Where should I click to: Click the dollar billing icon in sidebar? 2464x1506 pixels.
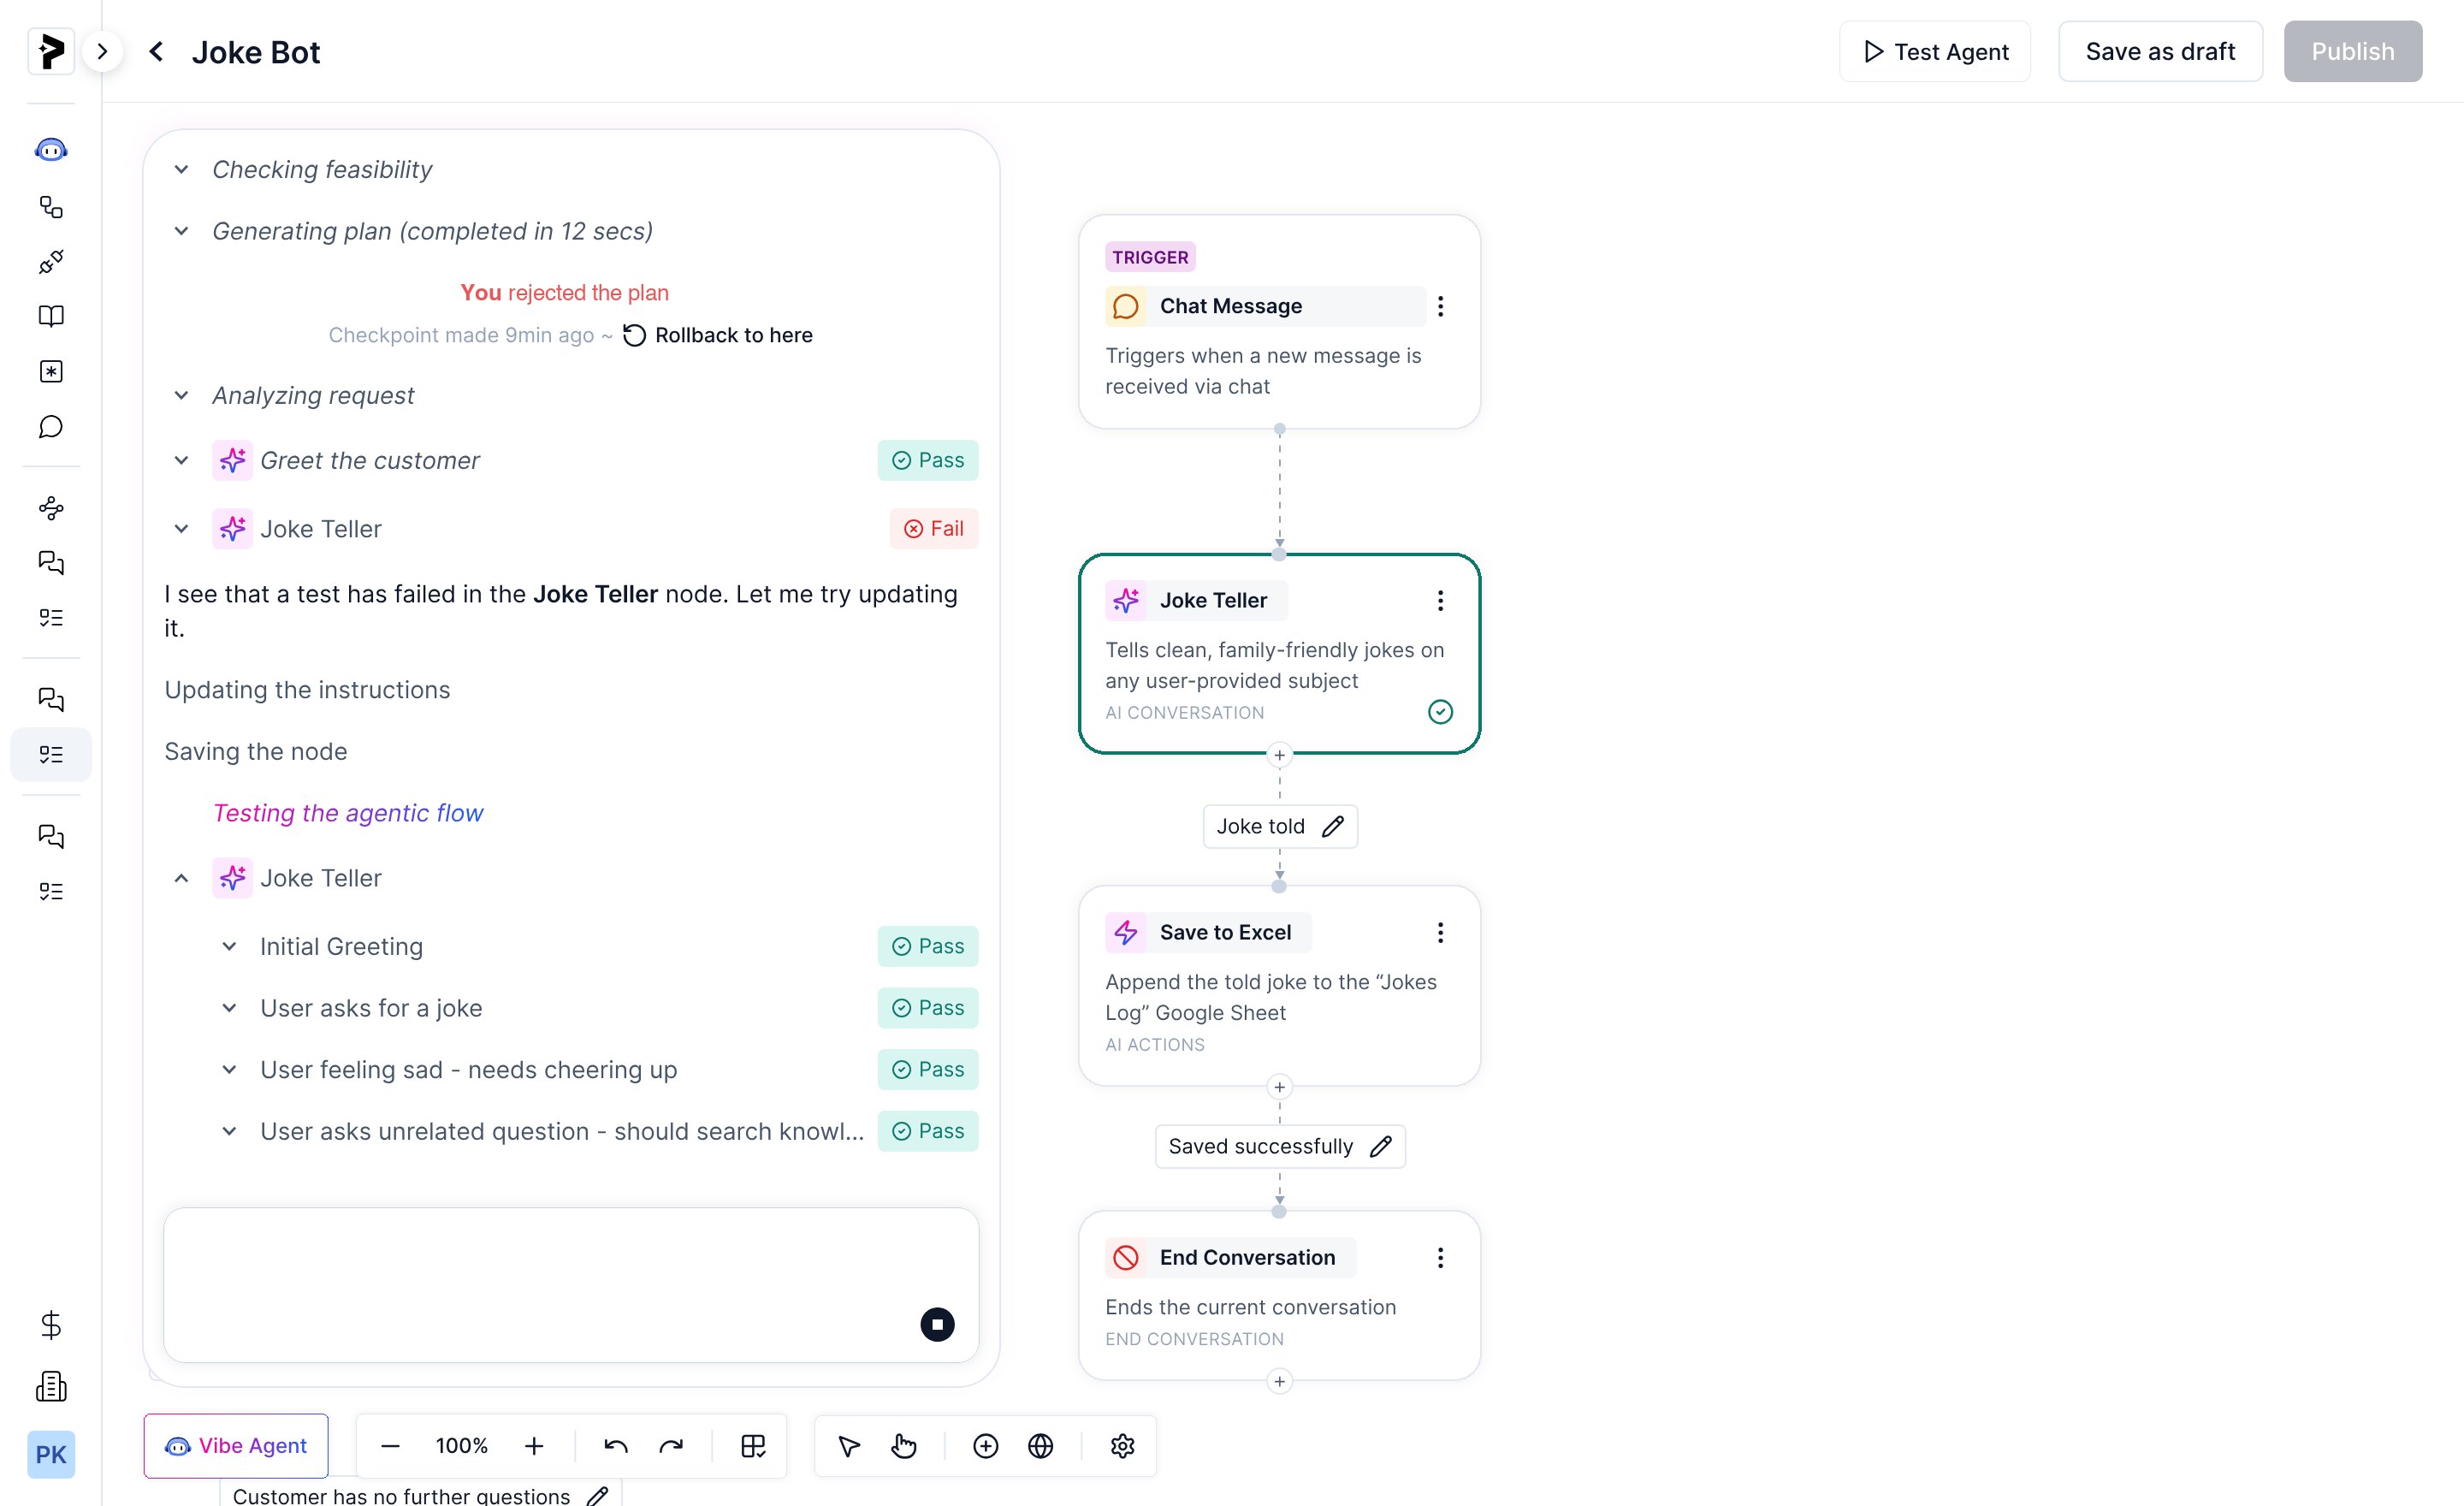(51, 1325)
